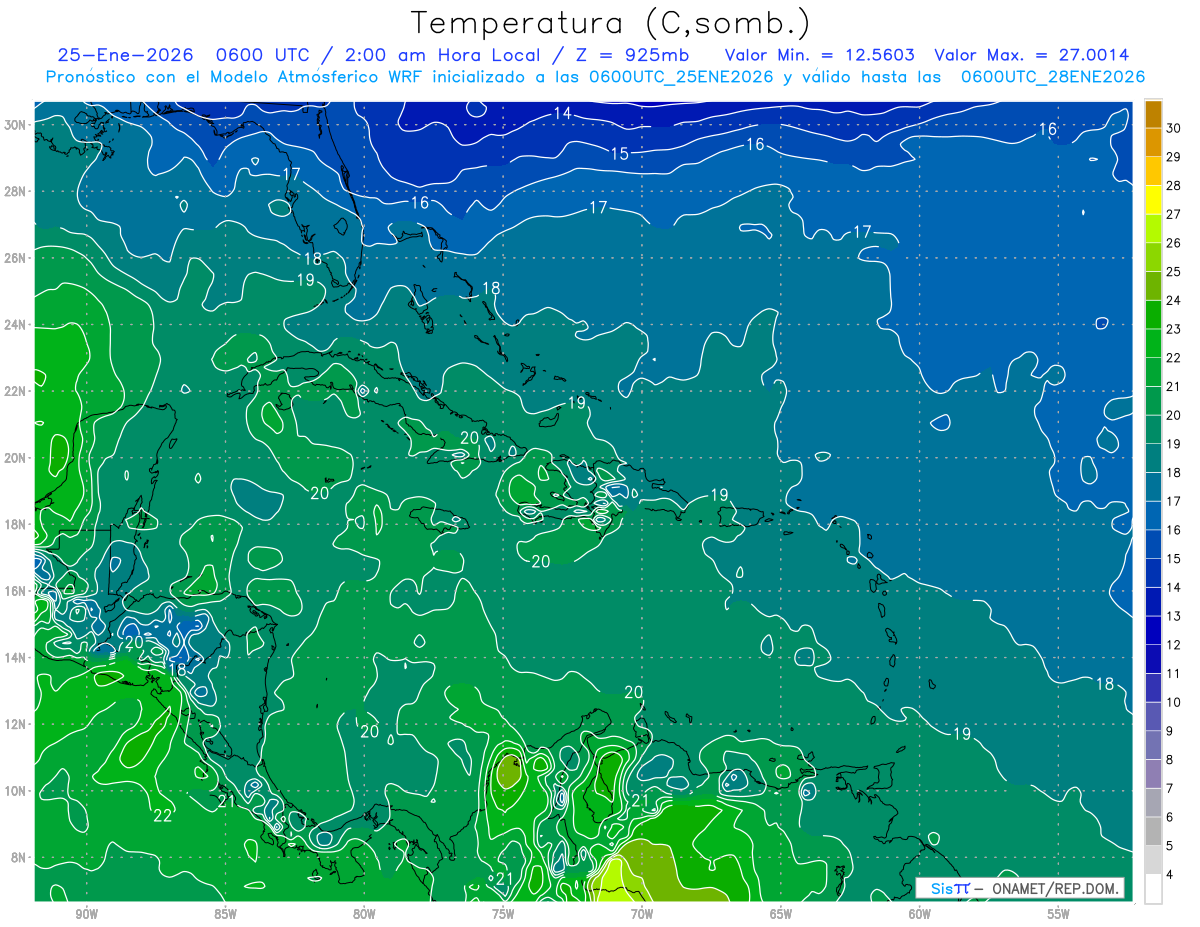Click the "ONAMET/REP.DOM." credit box
This screenshot has width=1200, height=927.
point(1019,888)
